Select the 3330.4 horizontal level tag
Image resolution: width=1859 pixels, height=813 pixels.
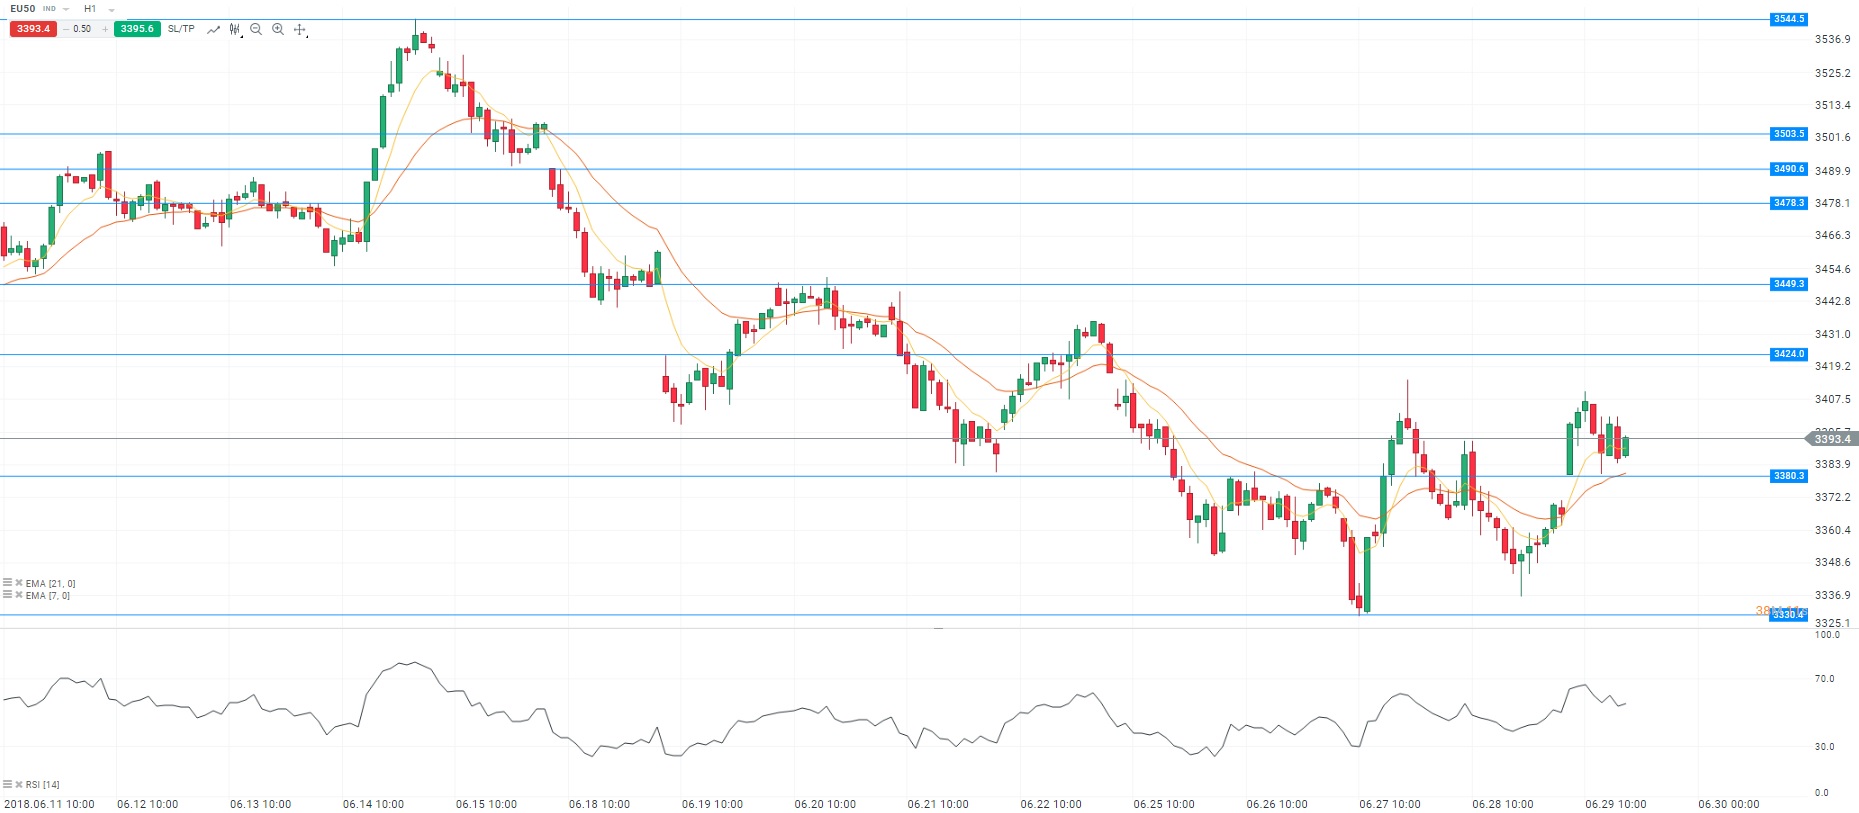pyautogui.click(x=1789, y=615)
